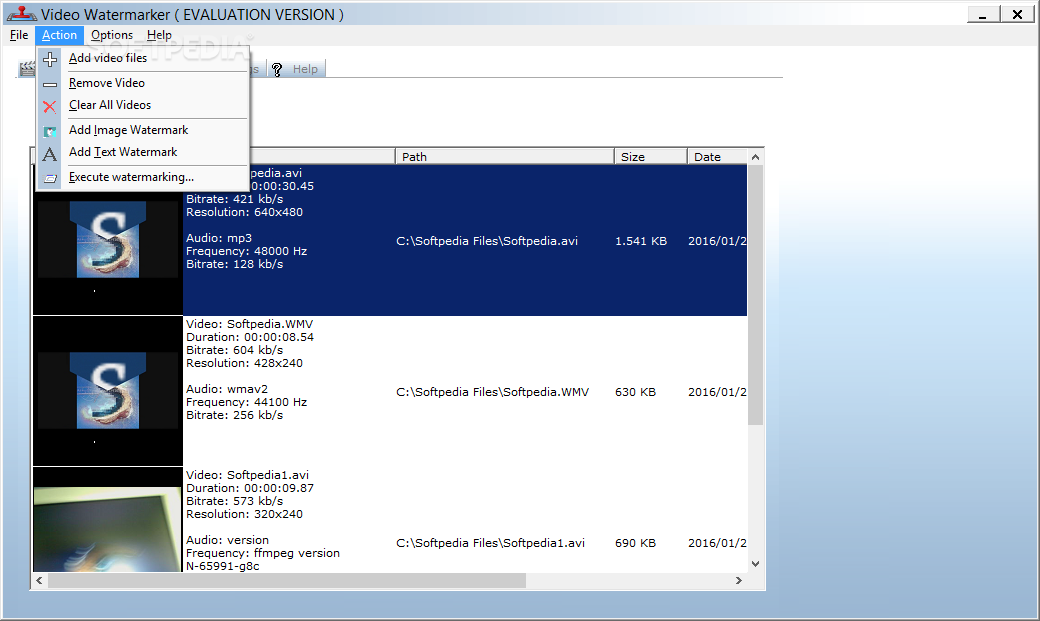The width and height of the screenshot is (1040, 621).
Task: Sort the list by the Date column header
Action: (717, 157)
